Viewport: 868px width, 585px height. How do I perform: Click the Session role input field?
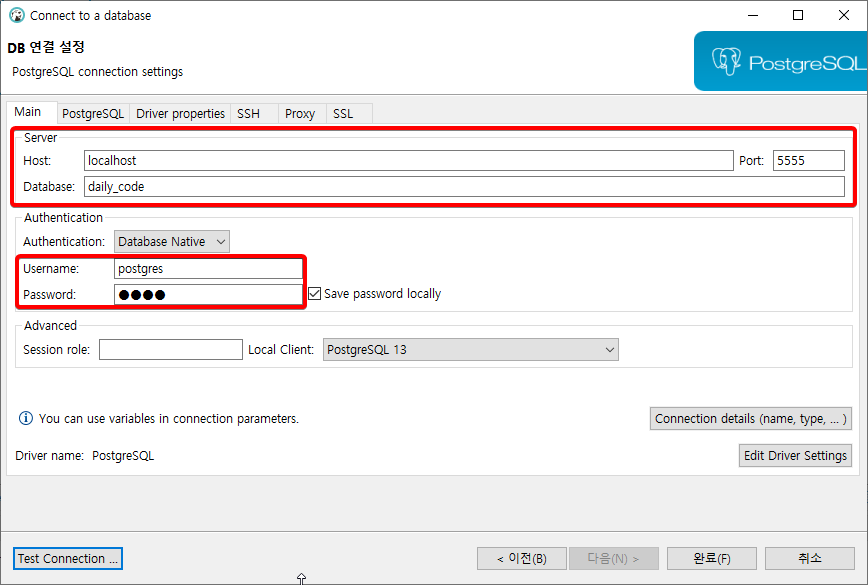pyautogui.click(x=170, y=349)
